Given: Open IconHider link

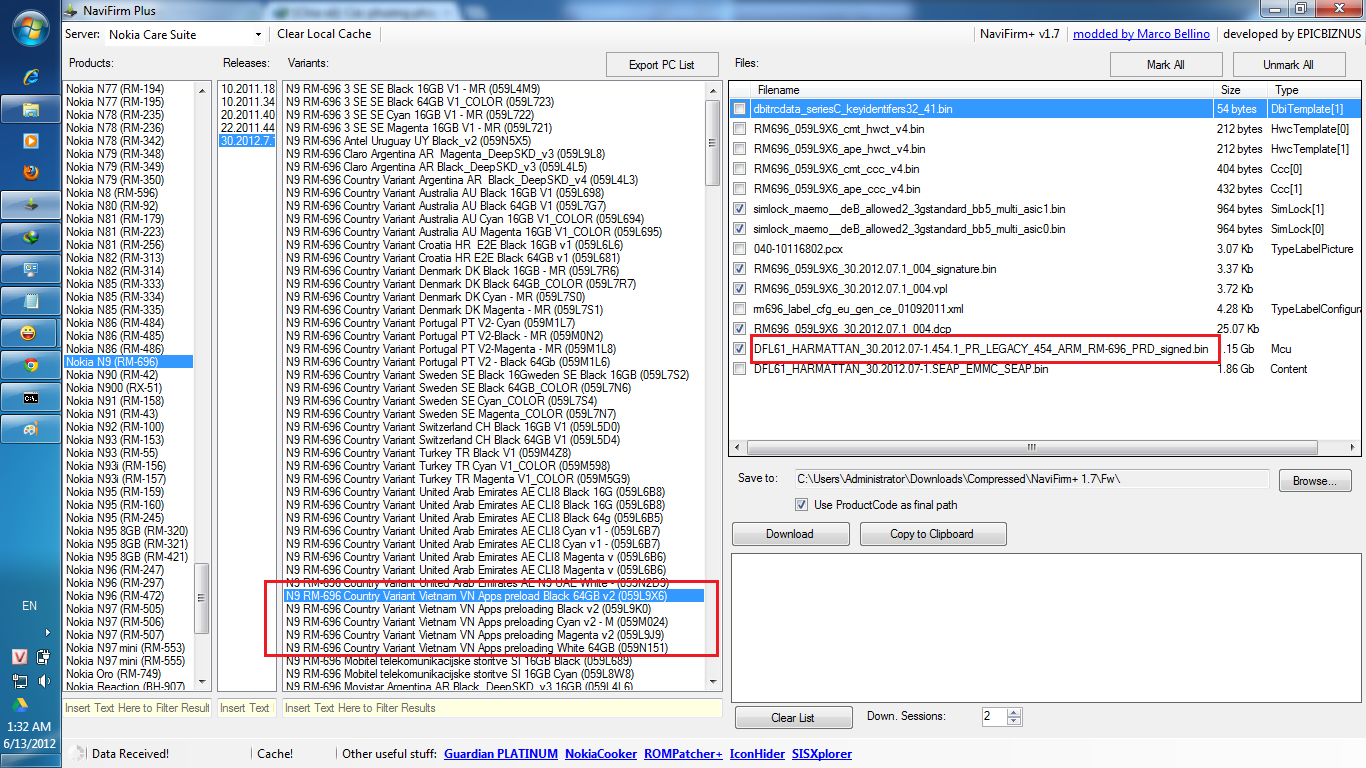Looking at the screenshot, I should click(x=757, y=754).
